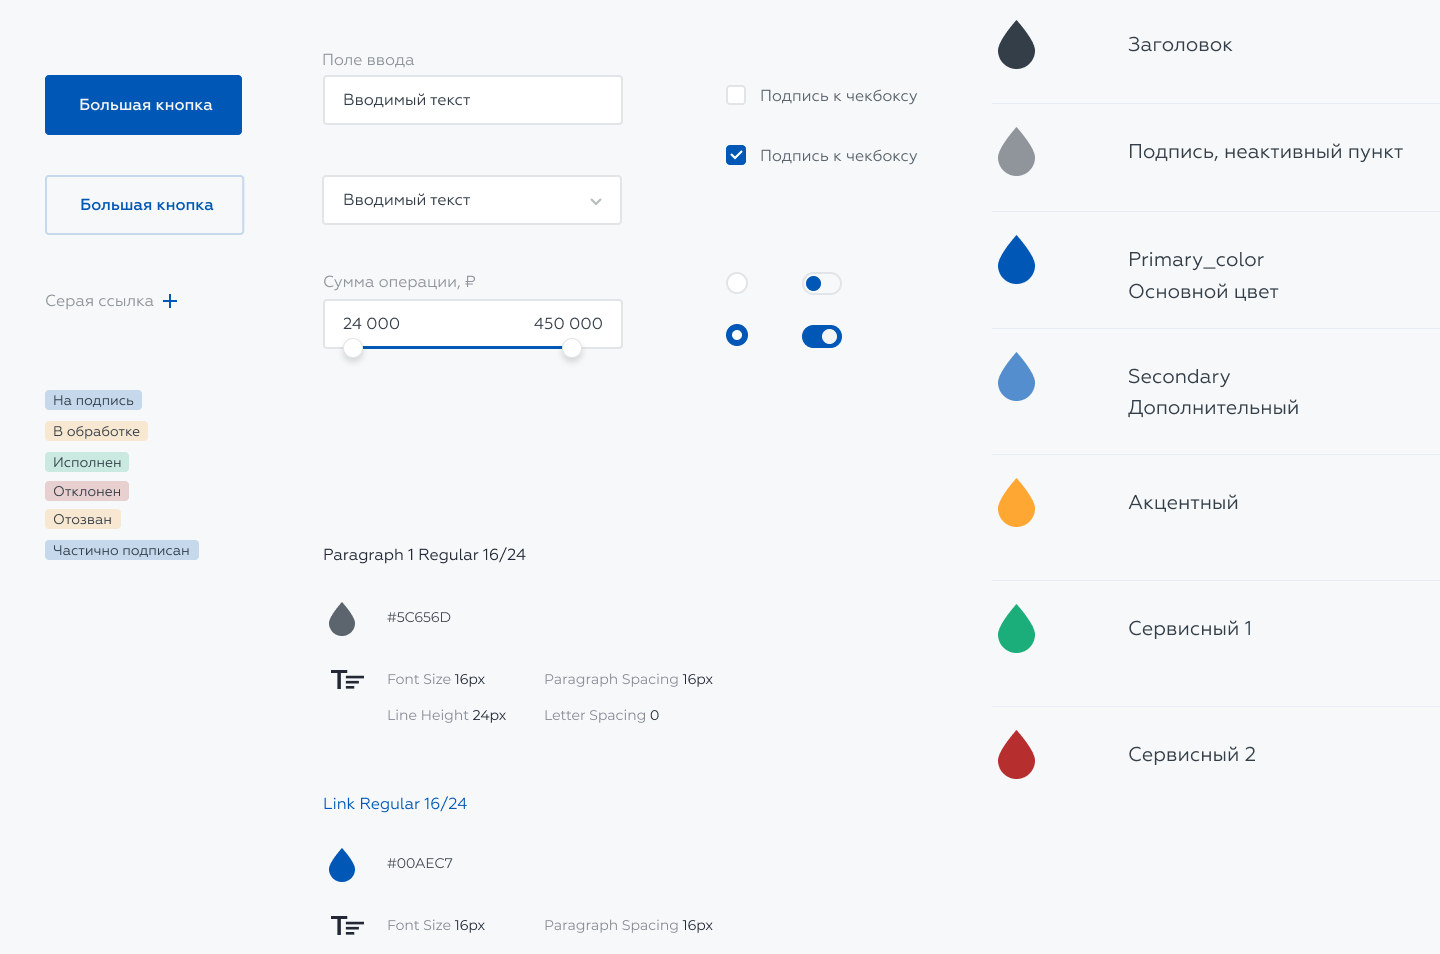Click the orange 'Акцентный' color drop

coord(1016,503)
